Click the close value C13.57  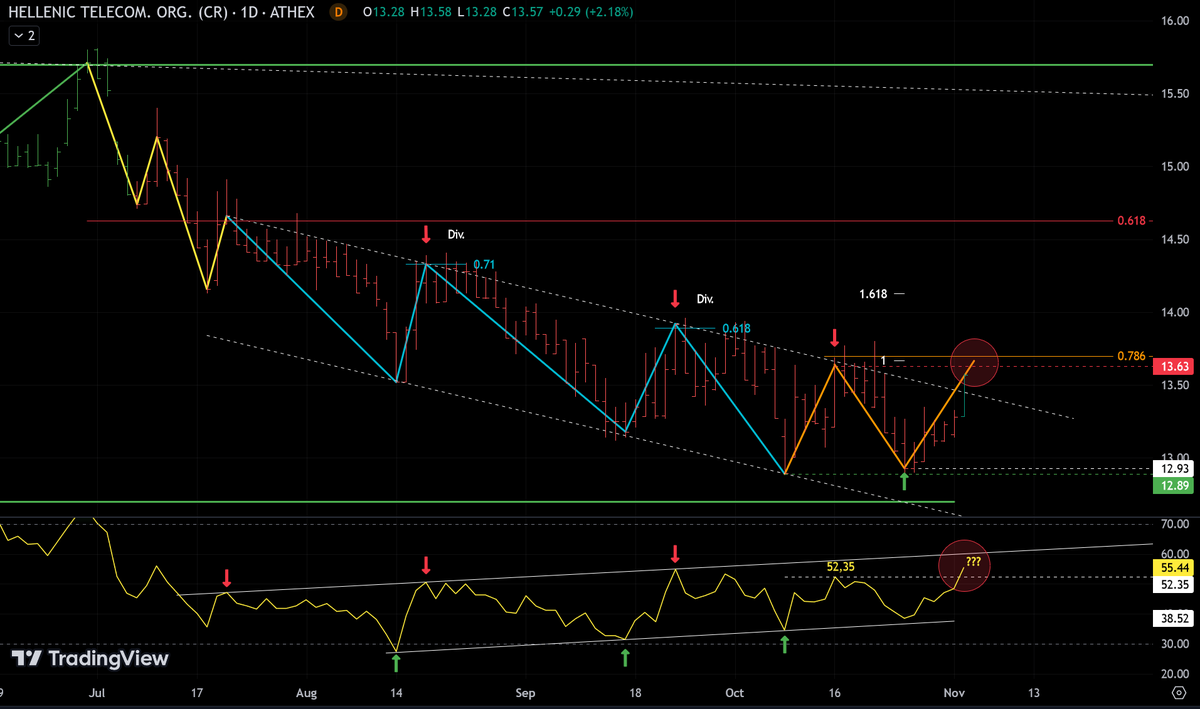(521, 12)
